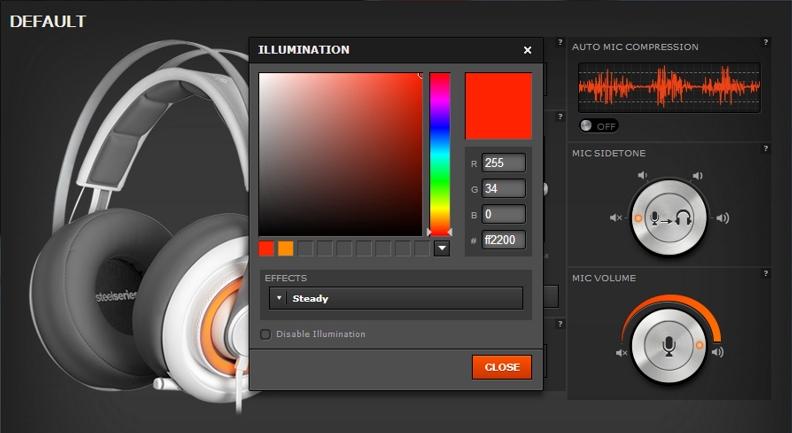Click the G green value field

pyautogui.click(x=503, y=188)
